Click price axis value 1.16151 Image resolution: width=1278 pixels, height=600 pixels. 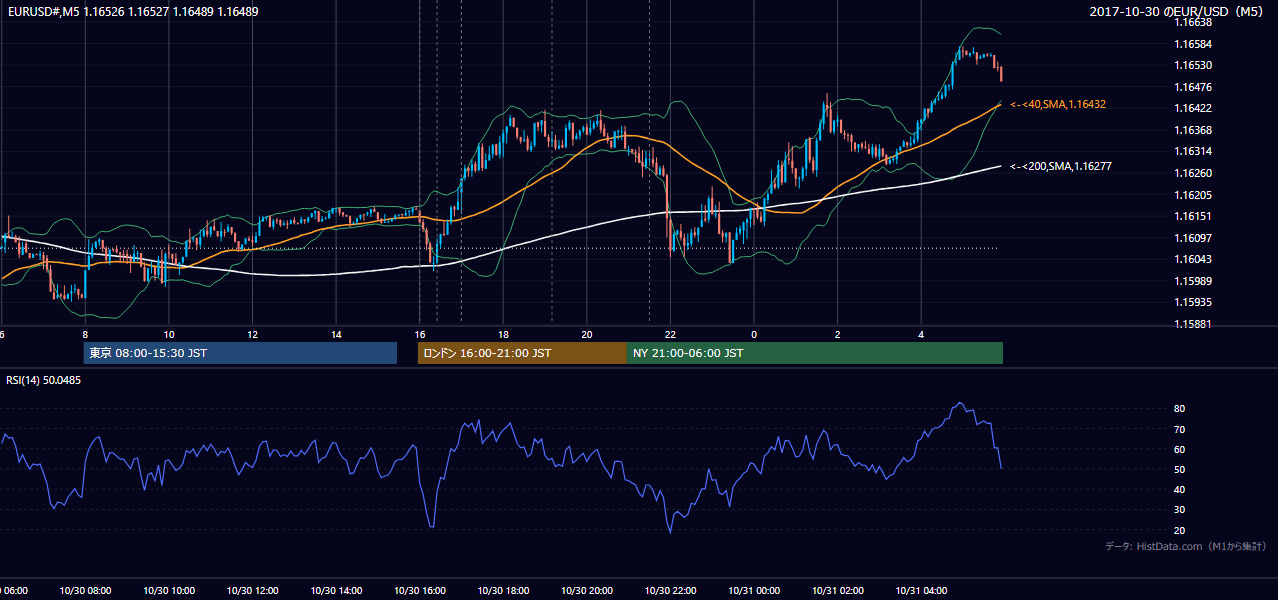click(x=1194, y=216)
